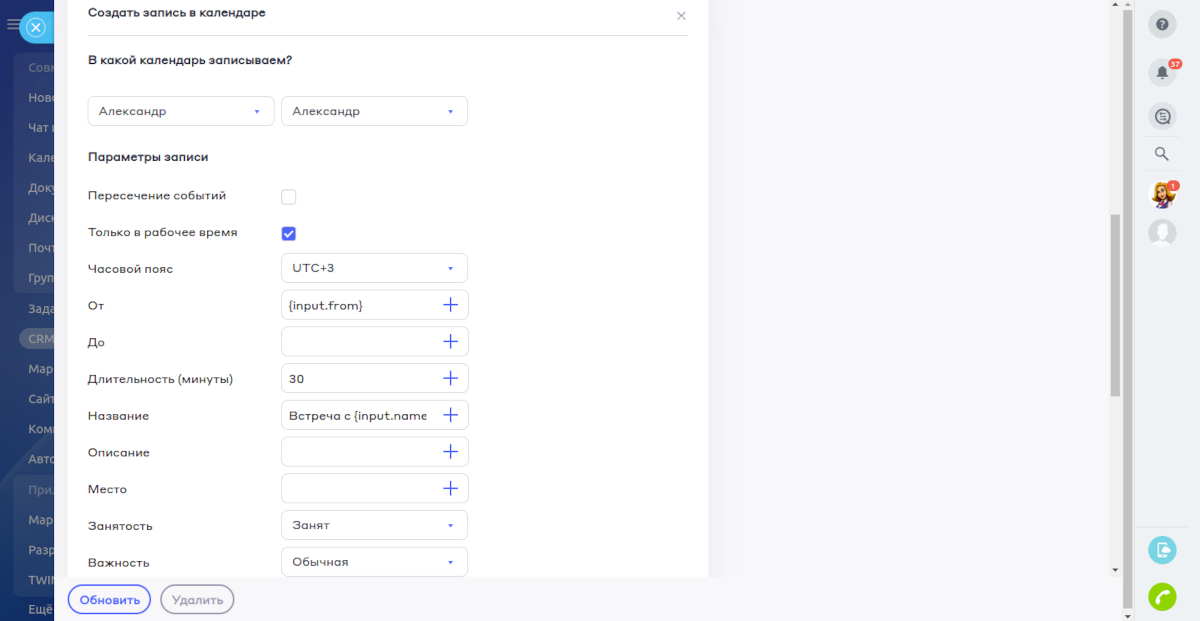Open the Важность dropdown set to Обычная
Image resolution: width=1200 pixels, height=621 pixels.
[x=374, y=562]
